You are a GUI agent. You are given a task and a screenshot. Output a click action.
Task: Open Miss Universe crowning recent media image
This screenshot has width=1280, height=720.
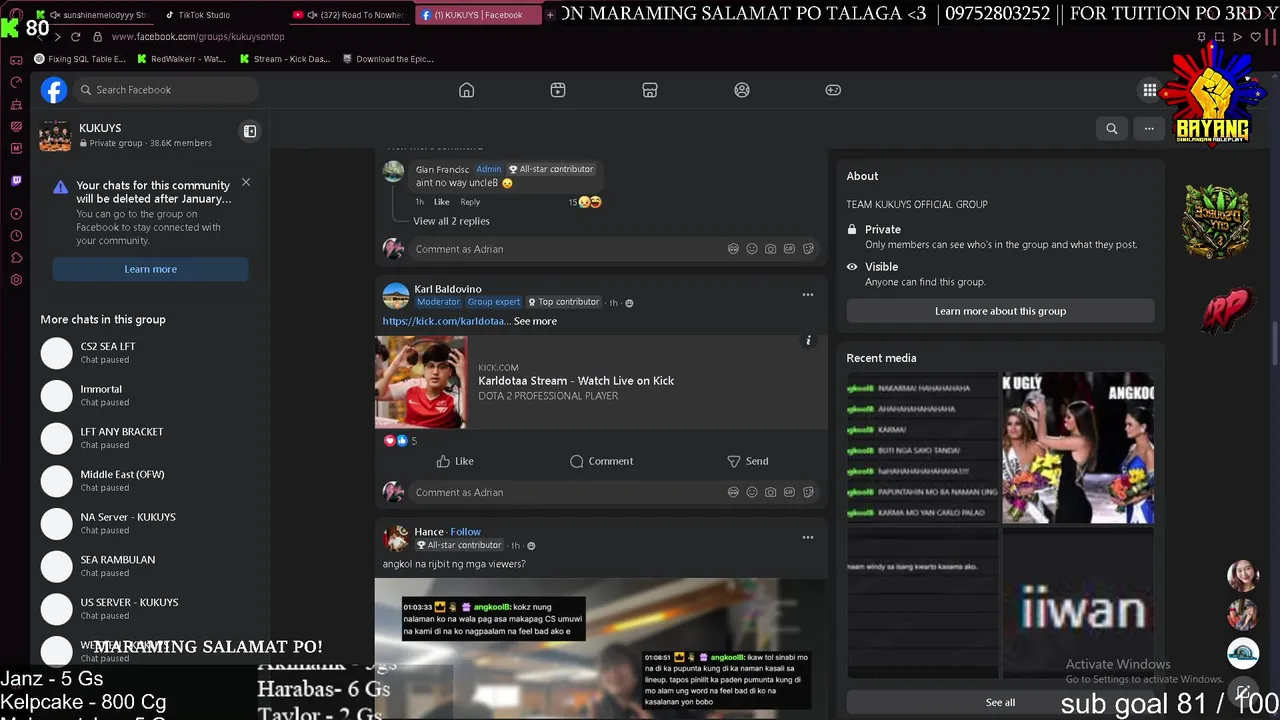(x=1078, y=448)
